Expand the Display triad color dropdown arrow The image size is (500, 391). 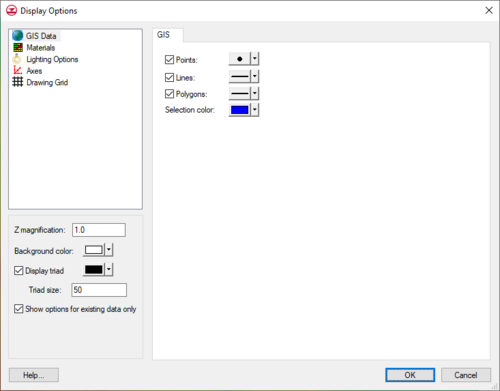pyautogui.click(x=109, y=270)
